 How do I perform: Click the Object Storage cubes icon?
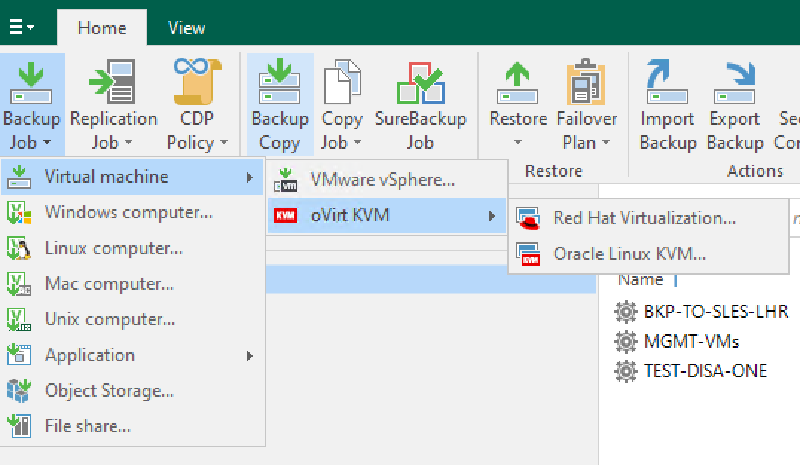click(19, 390)
